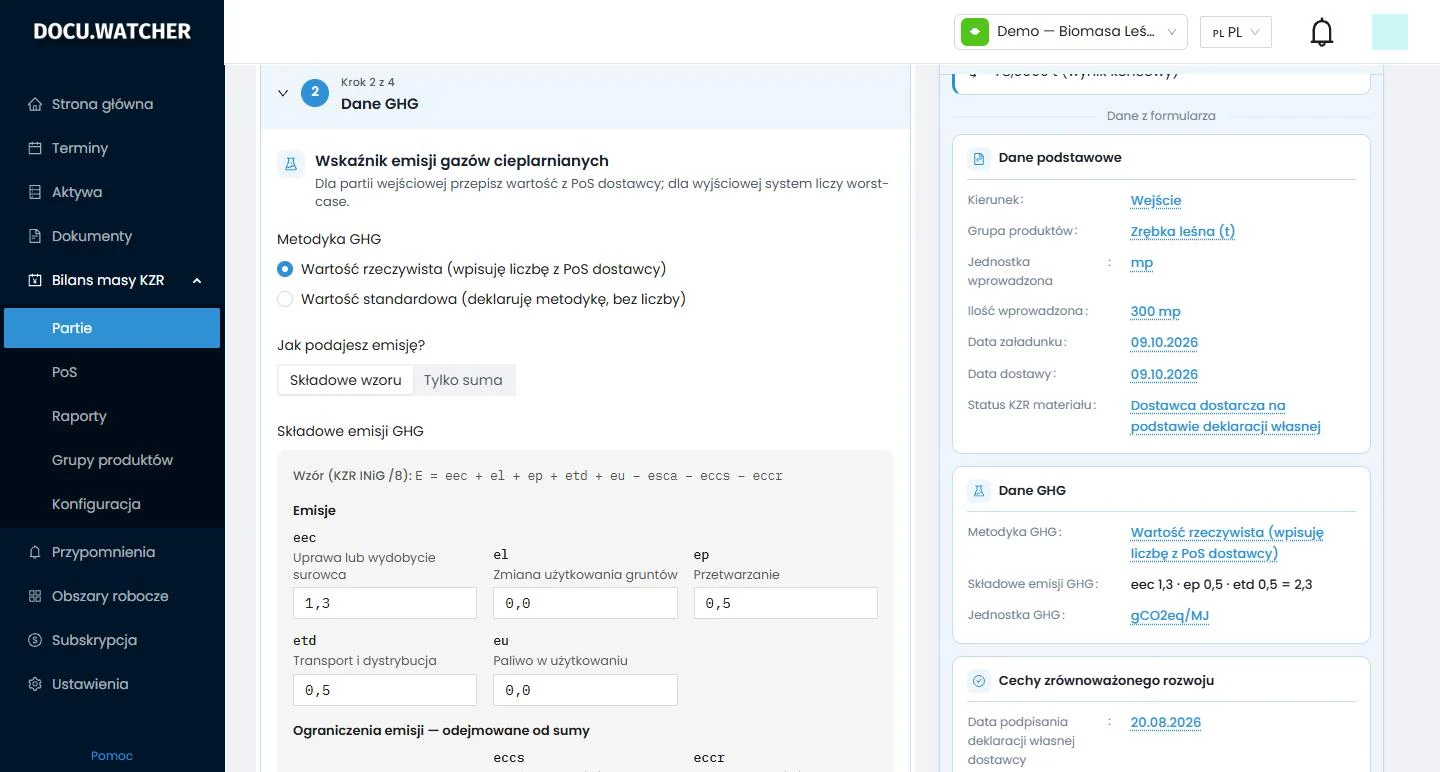Click the green Demo organization logo
This screenshot has width=1440, height=772.
coord(975,32)
